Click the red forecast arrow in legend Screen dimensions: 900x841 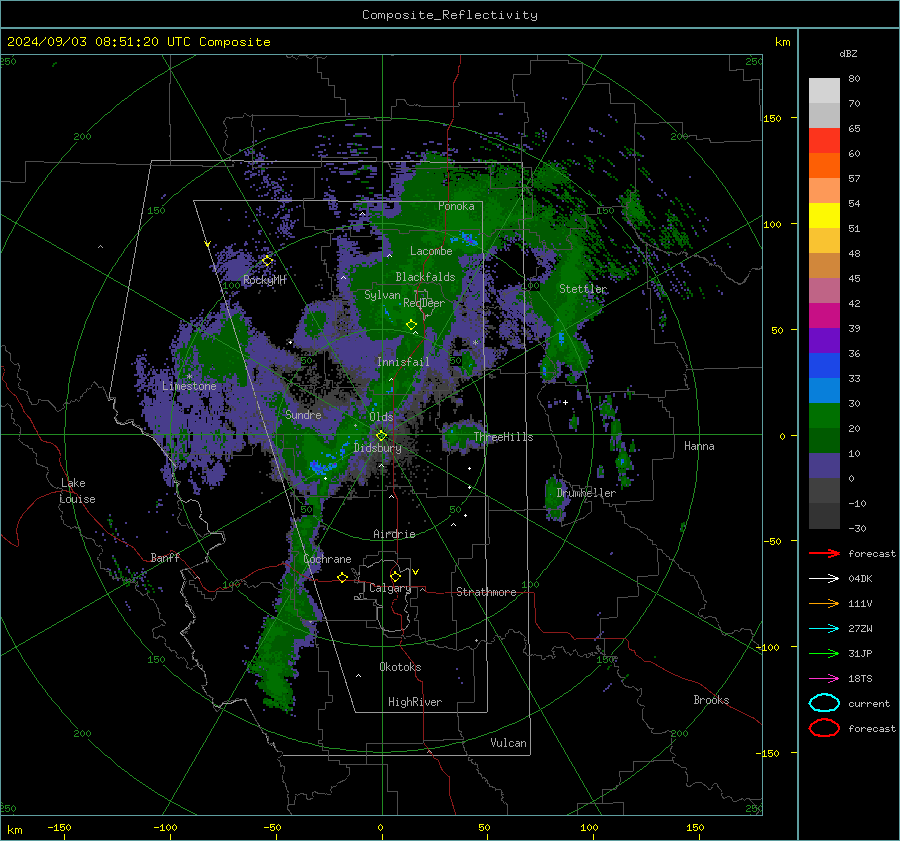[824, 553]
